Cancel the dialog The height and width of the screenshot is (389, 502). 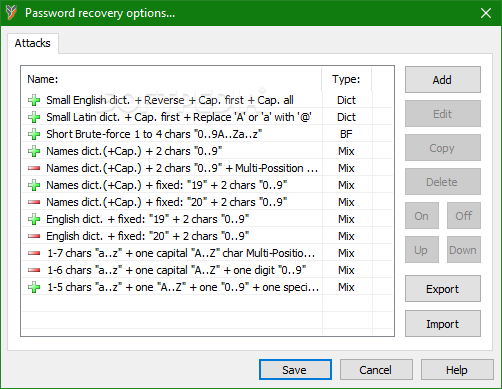coord(376,370)
